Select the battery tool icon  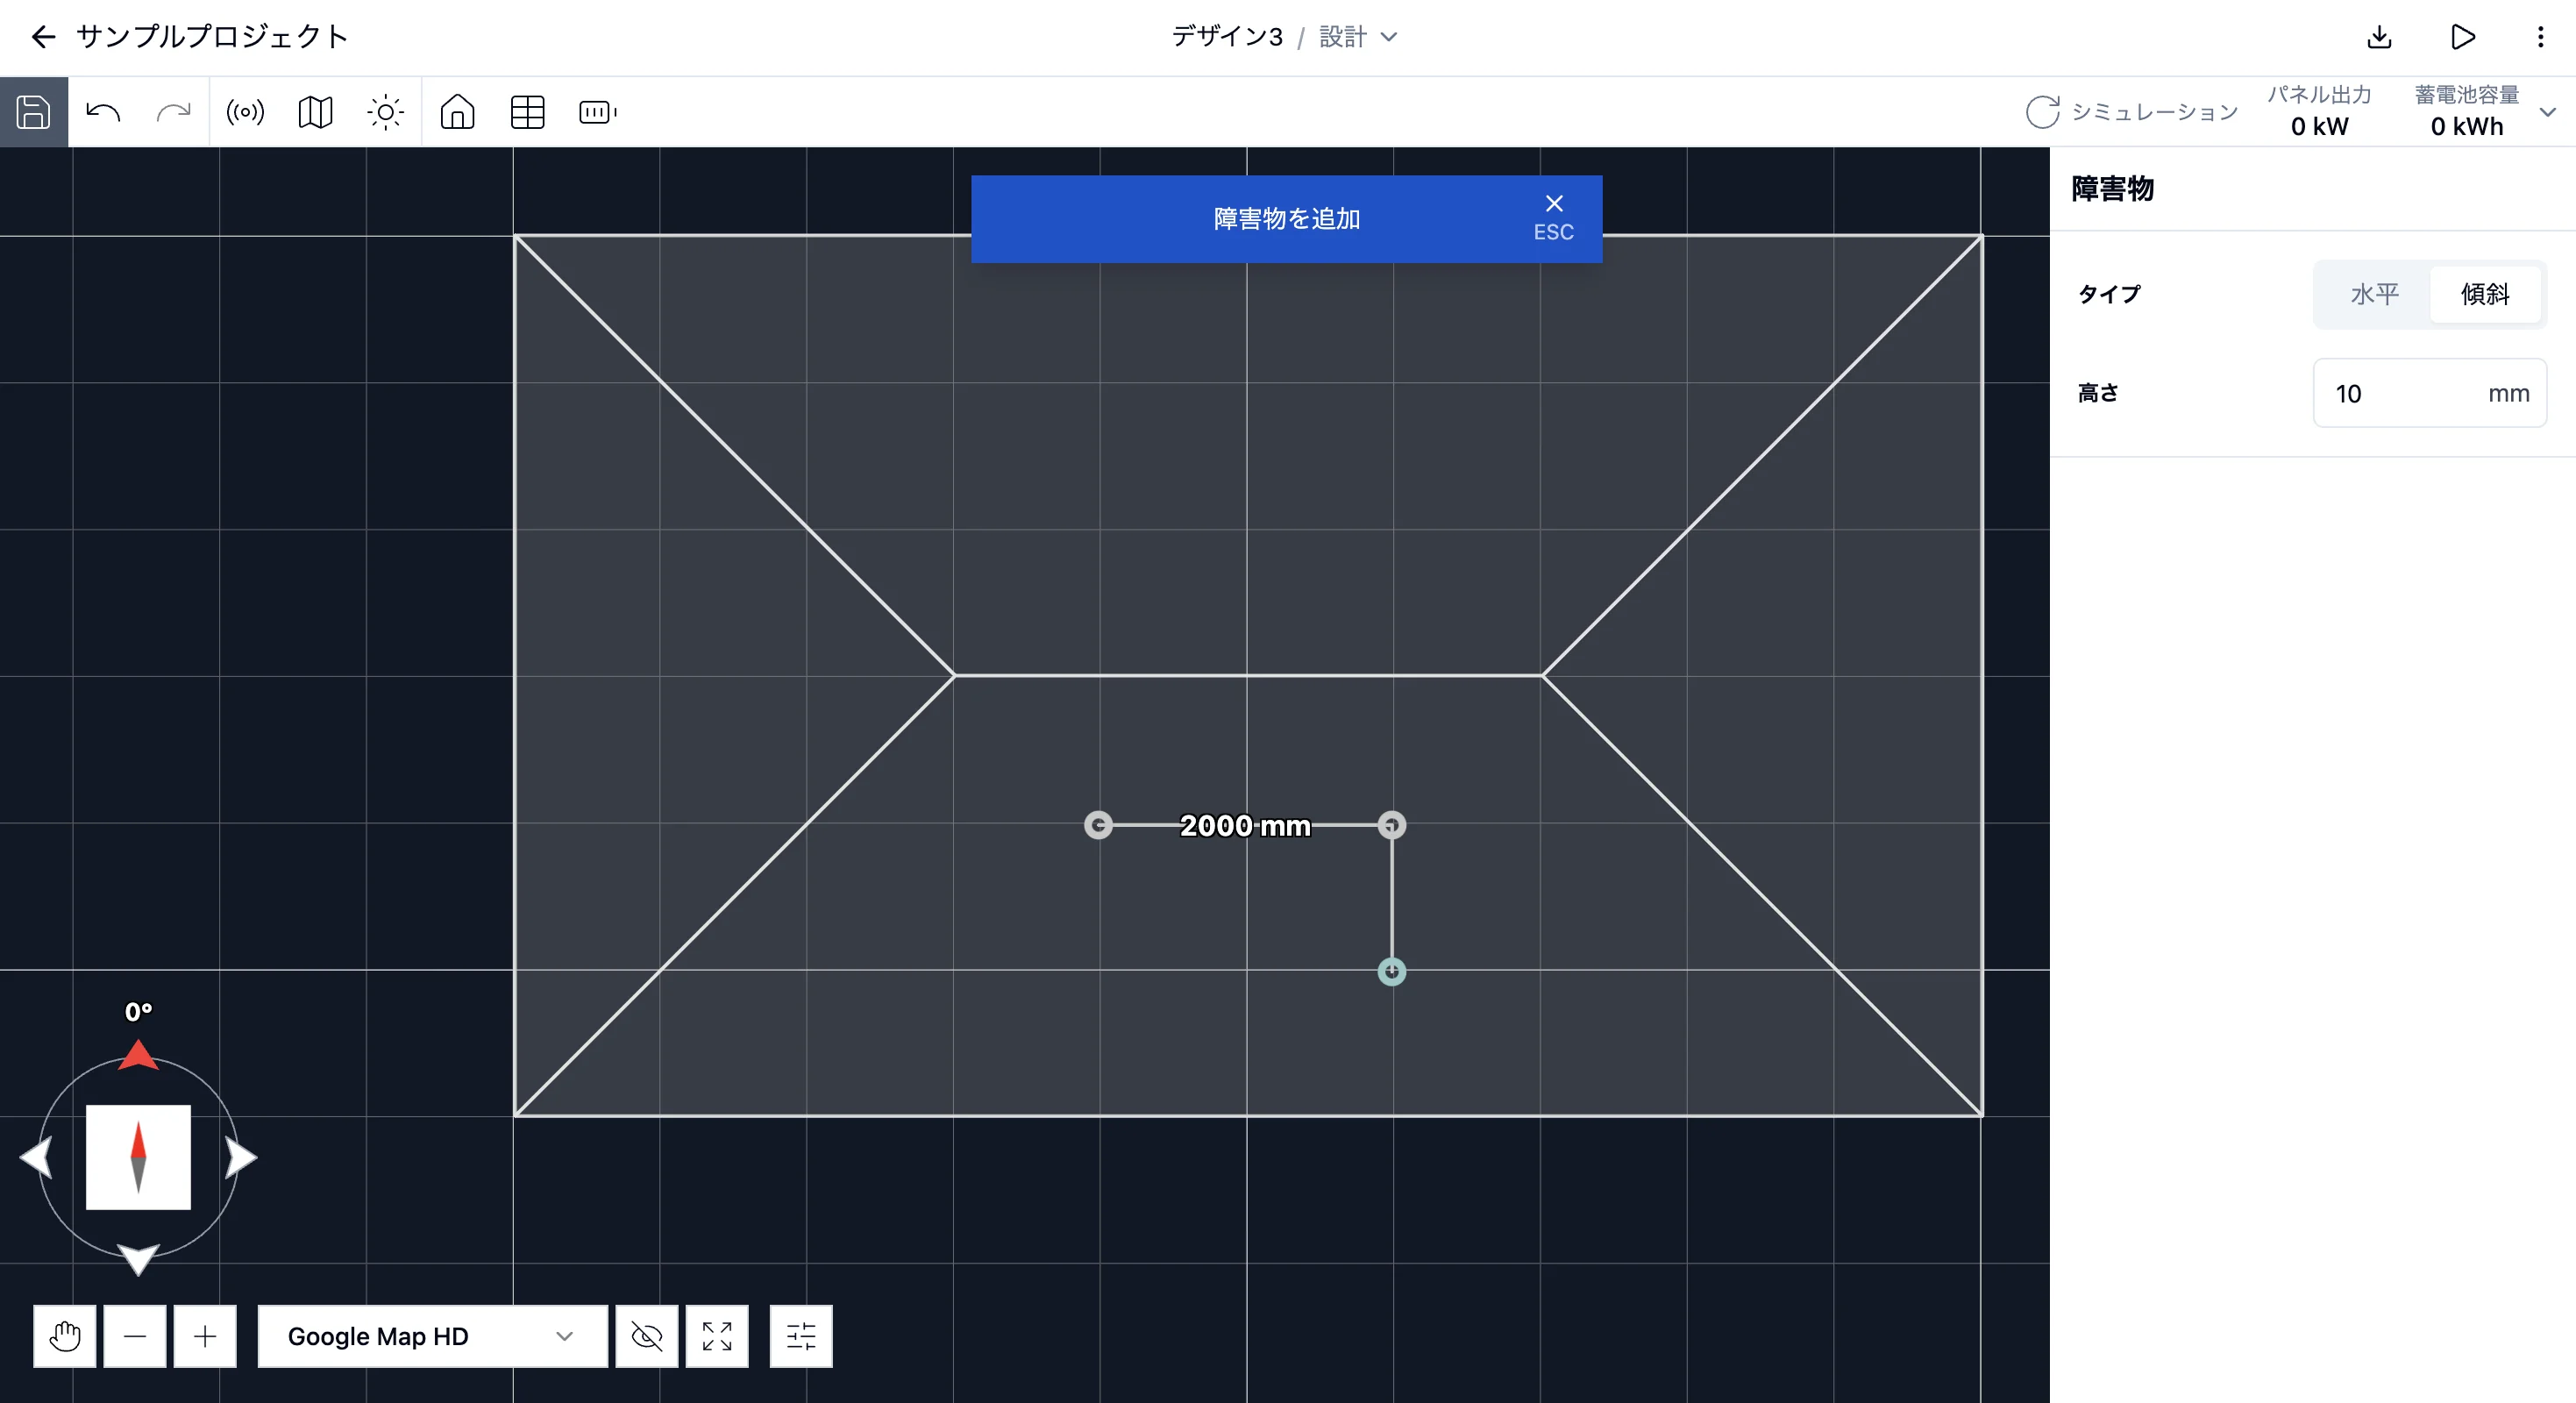click(598, 112)
